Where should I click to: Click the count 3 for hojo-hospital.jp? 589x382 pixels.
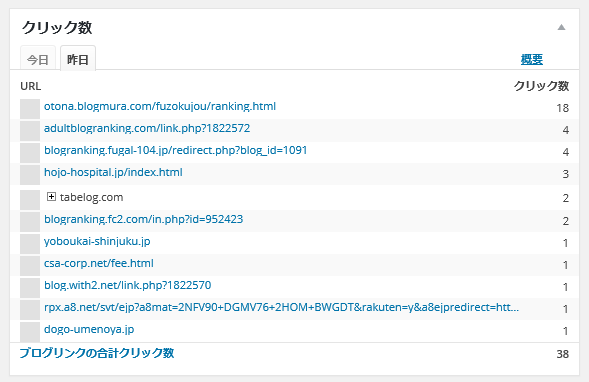(565, 174)
